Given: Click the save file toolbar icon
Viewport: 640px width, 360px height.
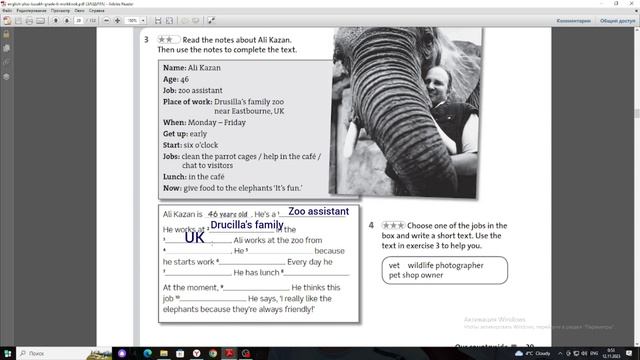Looking at the screenshot, I should point(18,20).
